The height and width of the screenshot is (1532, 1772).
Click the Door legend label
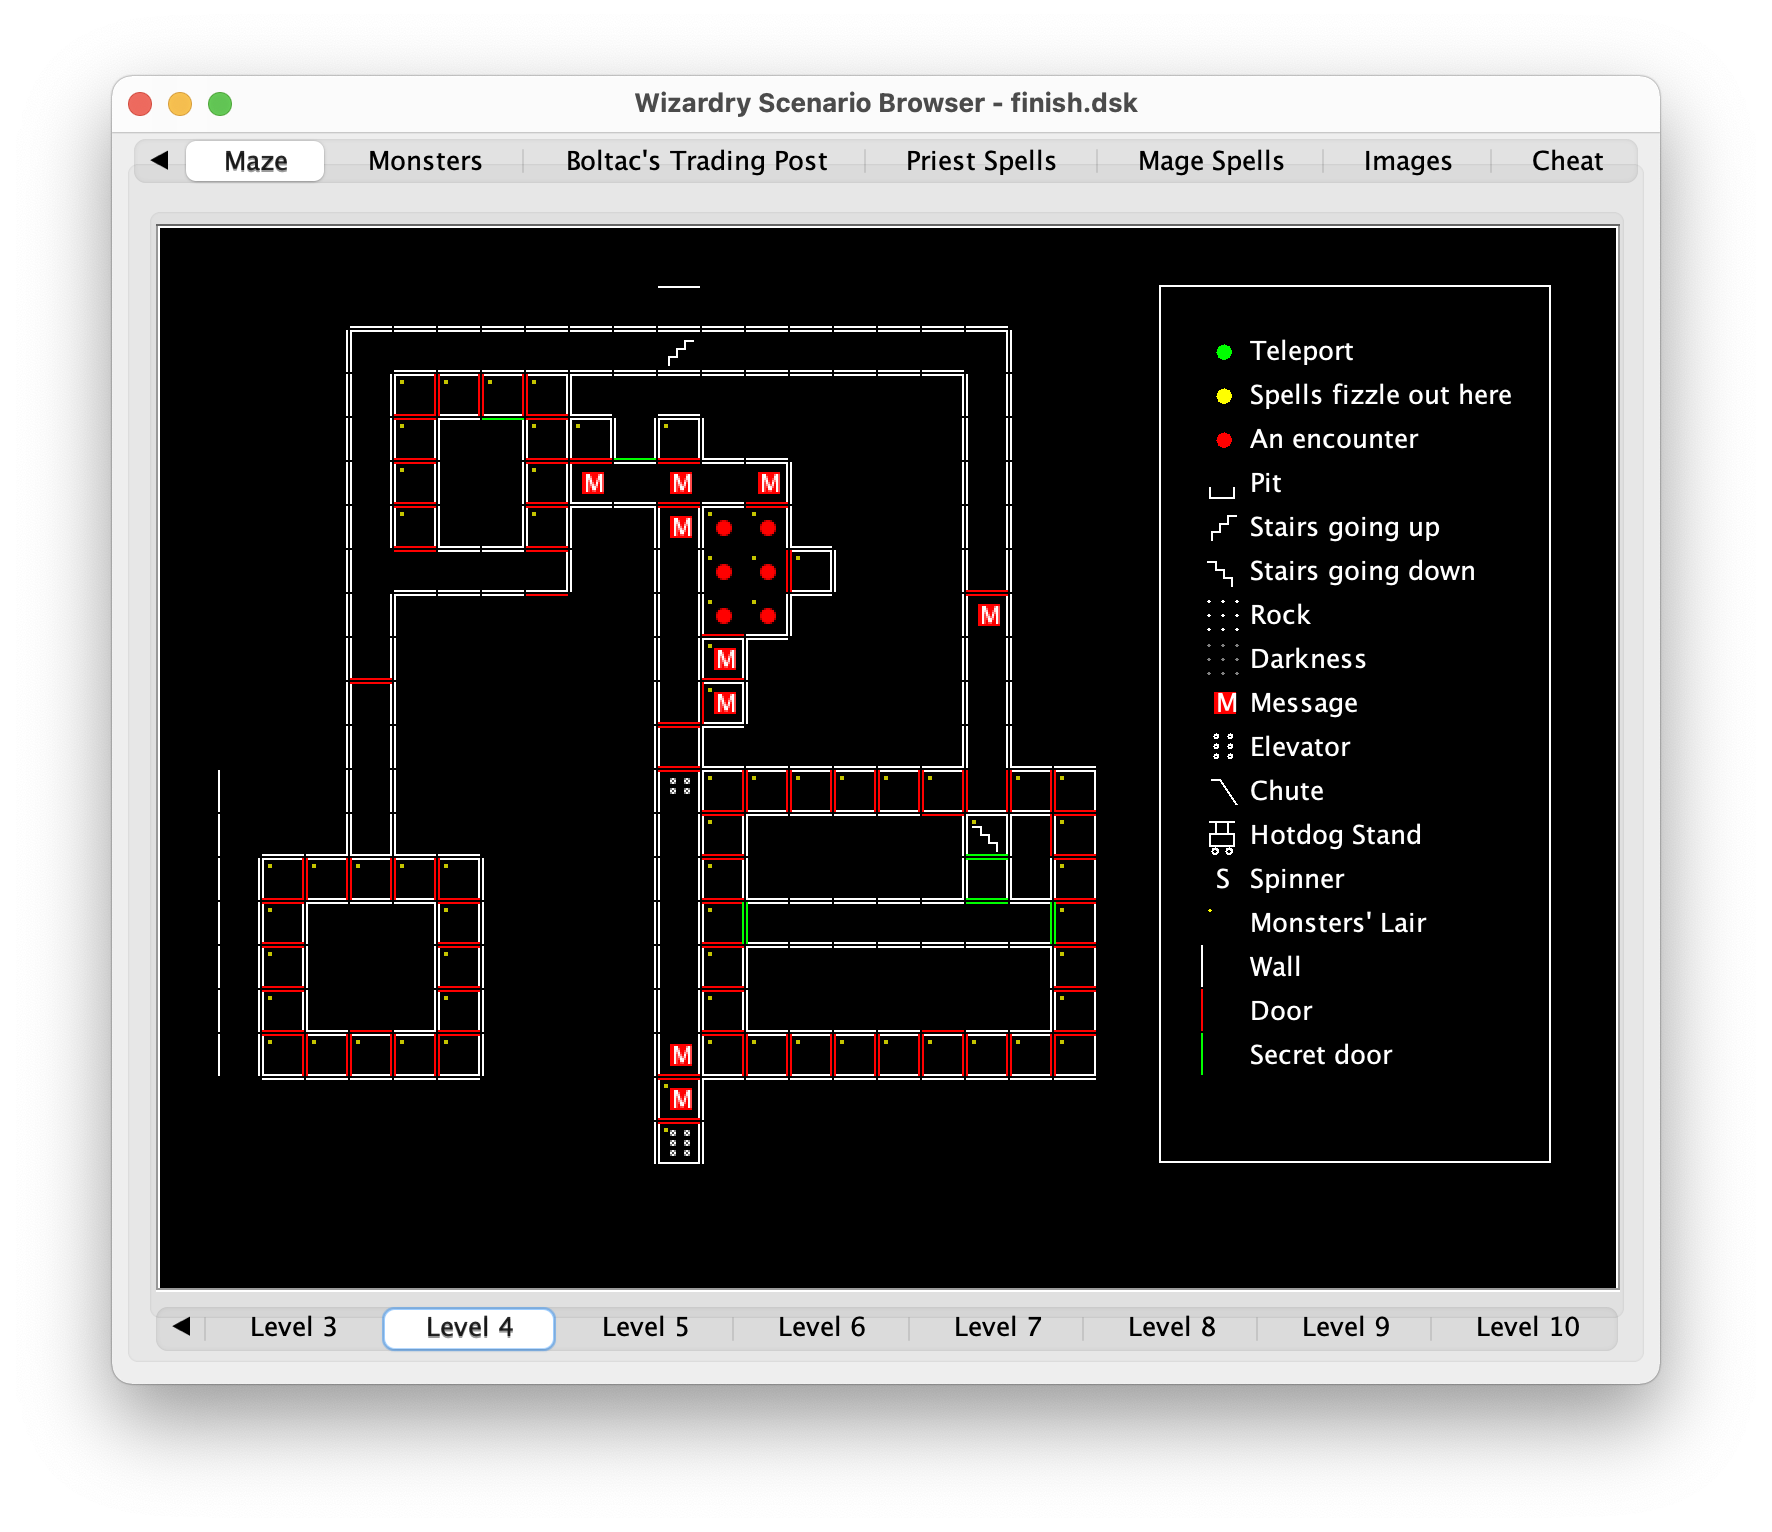coord(1280,1011)
